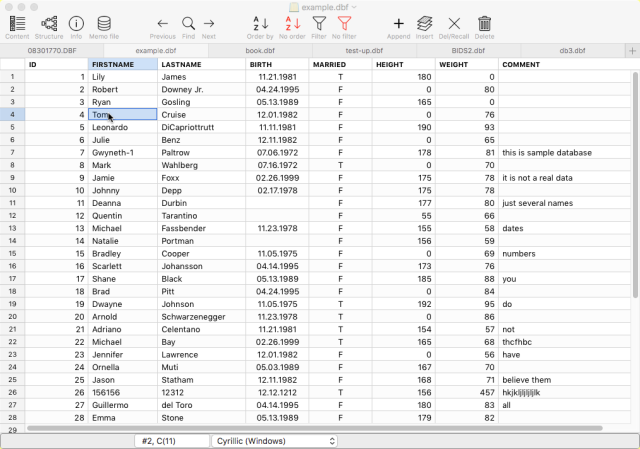Toggle Del/Recall on the record
The width and height of the screenshot is (640, 449).
454,23
